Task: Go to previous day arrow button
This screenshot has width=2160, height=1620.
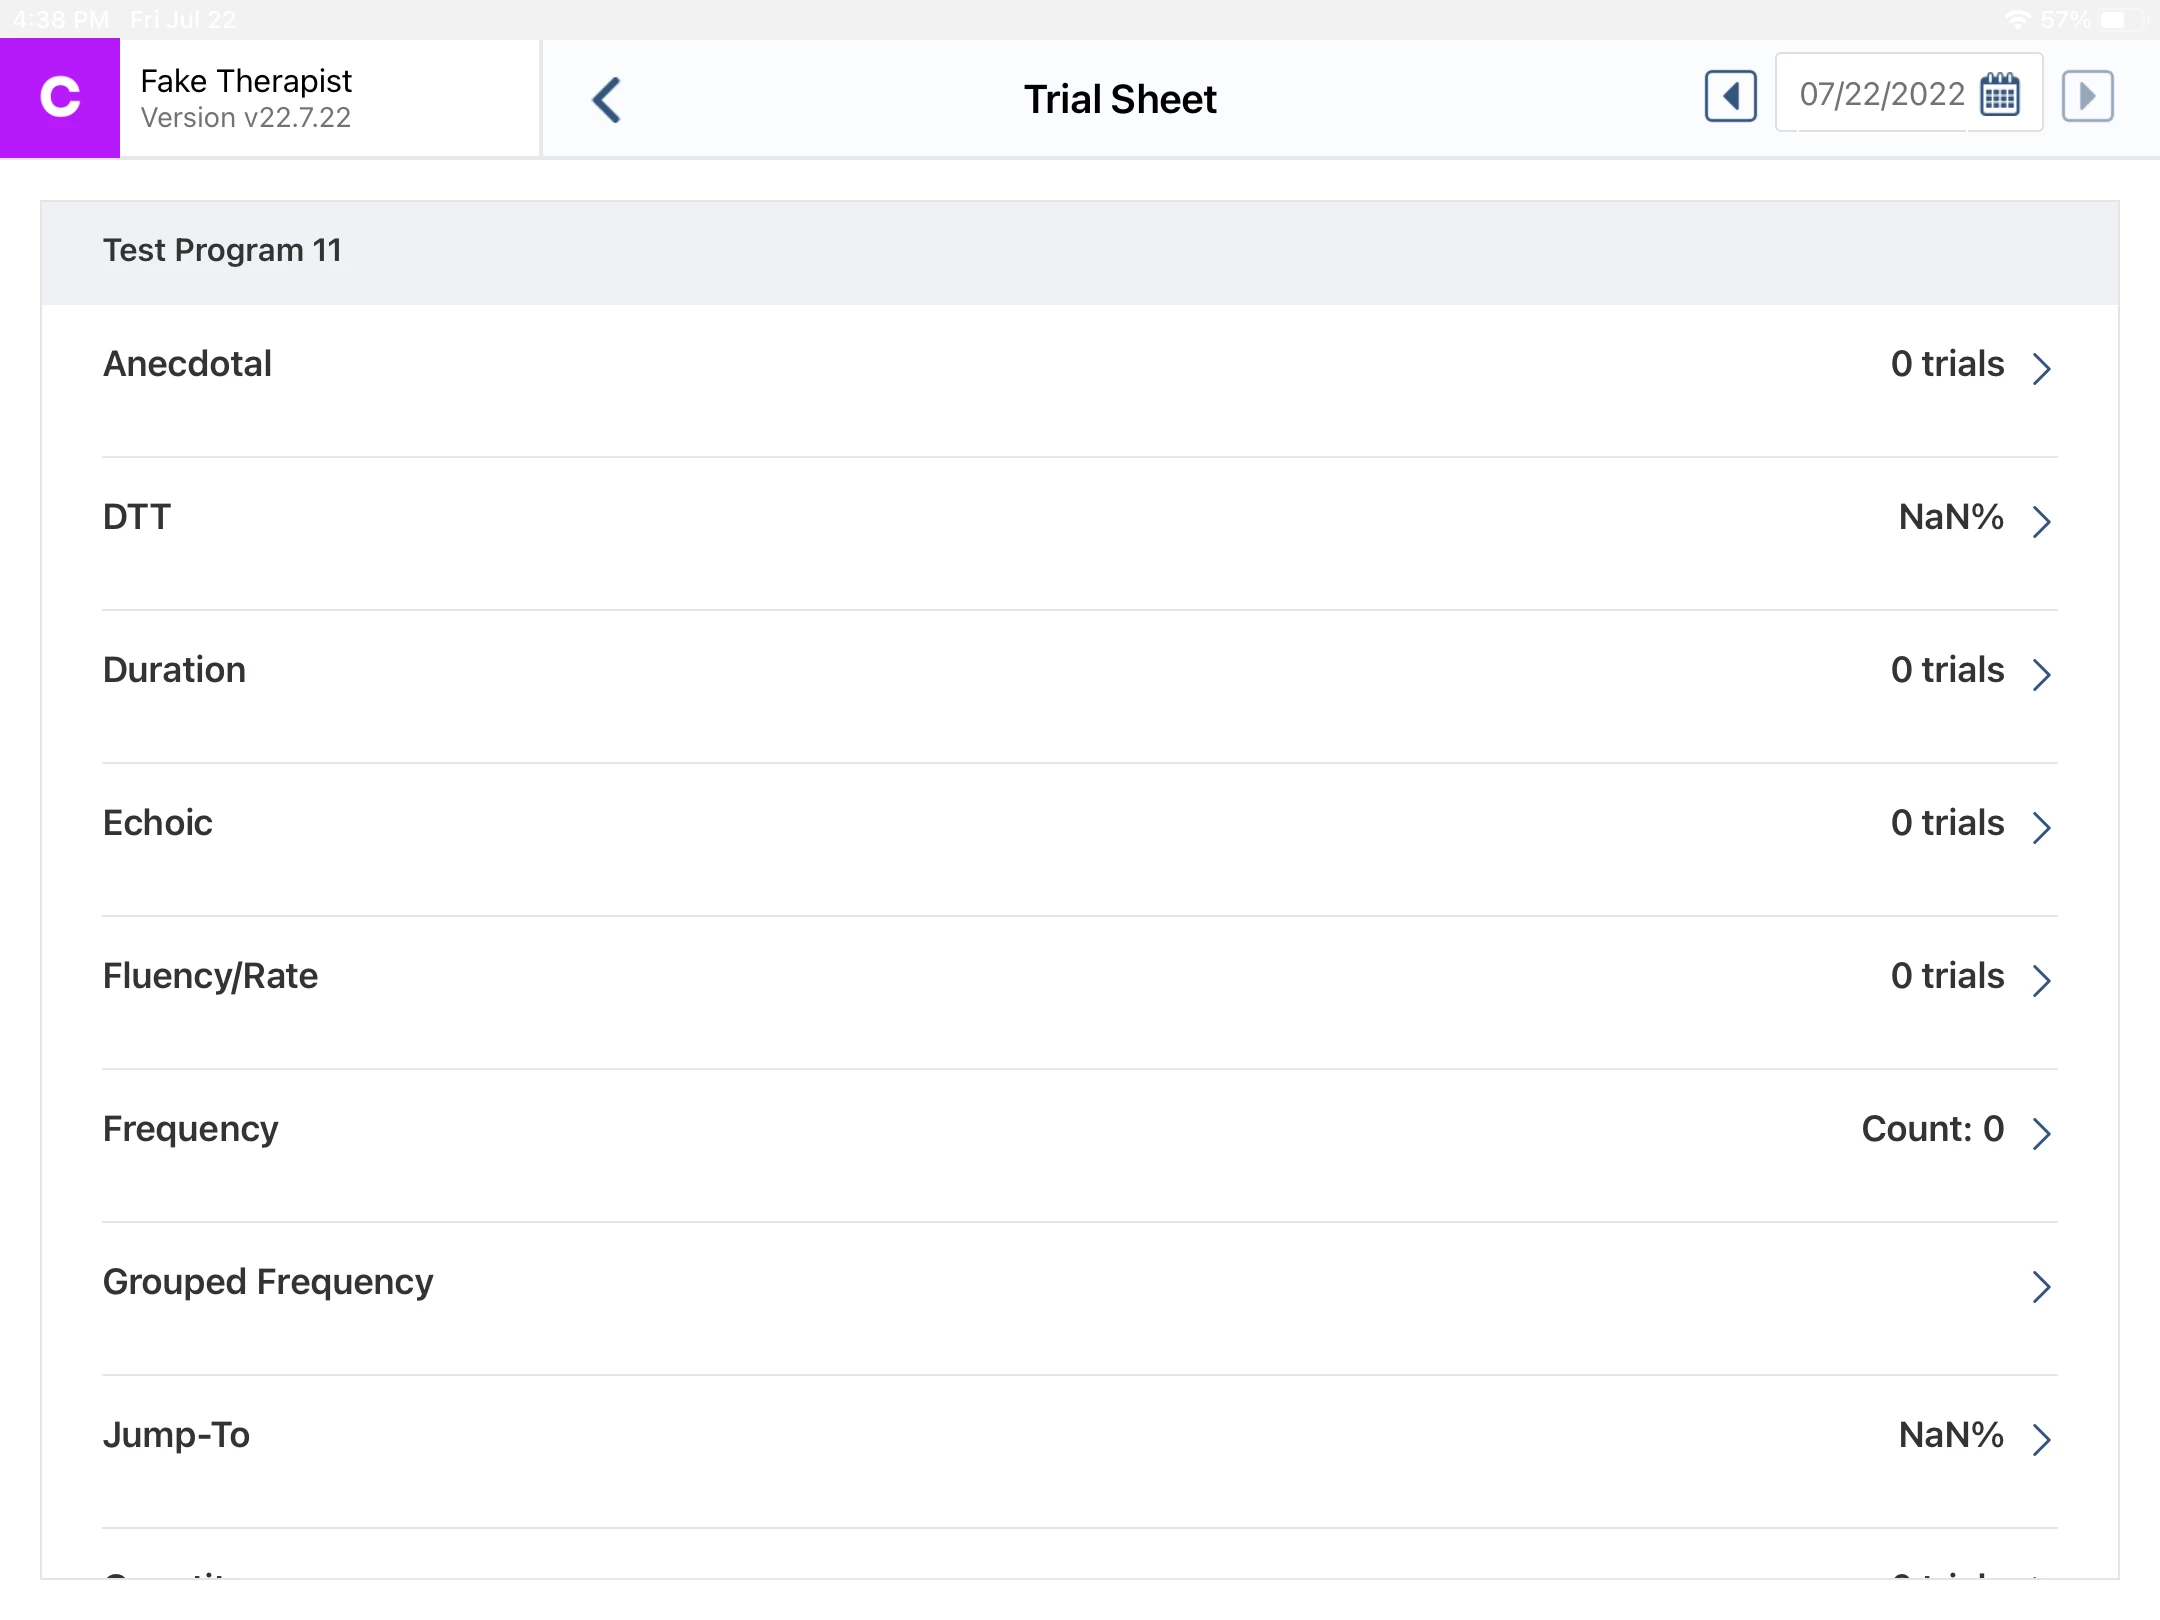Action: [x=1730, y=97]
